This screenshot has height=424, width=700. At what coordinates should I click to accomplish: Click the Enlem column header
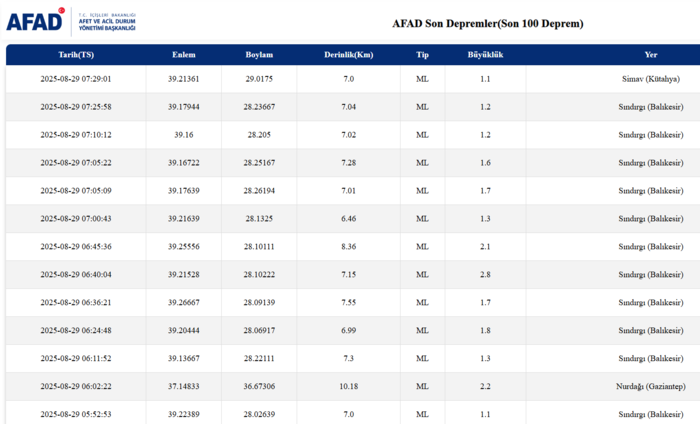tap(184, 55)
